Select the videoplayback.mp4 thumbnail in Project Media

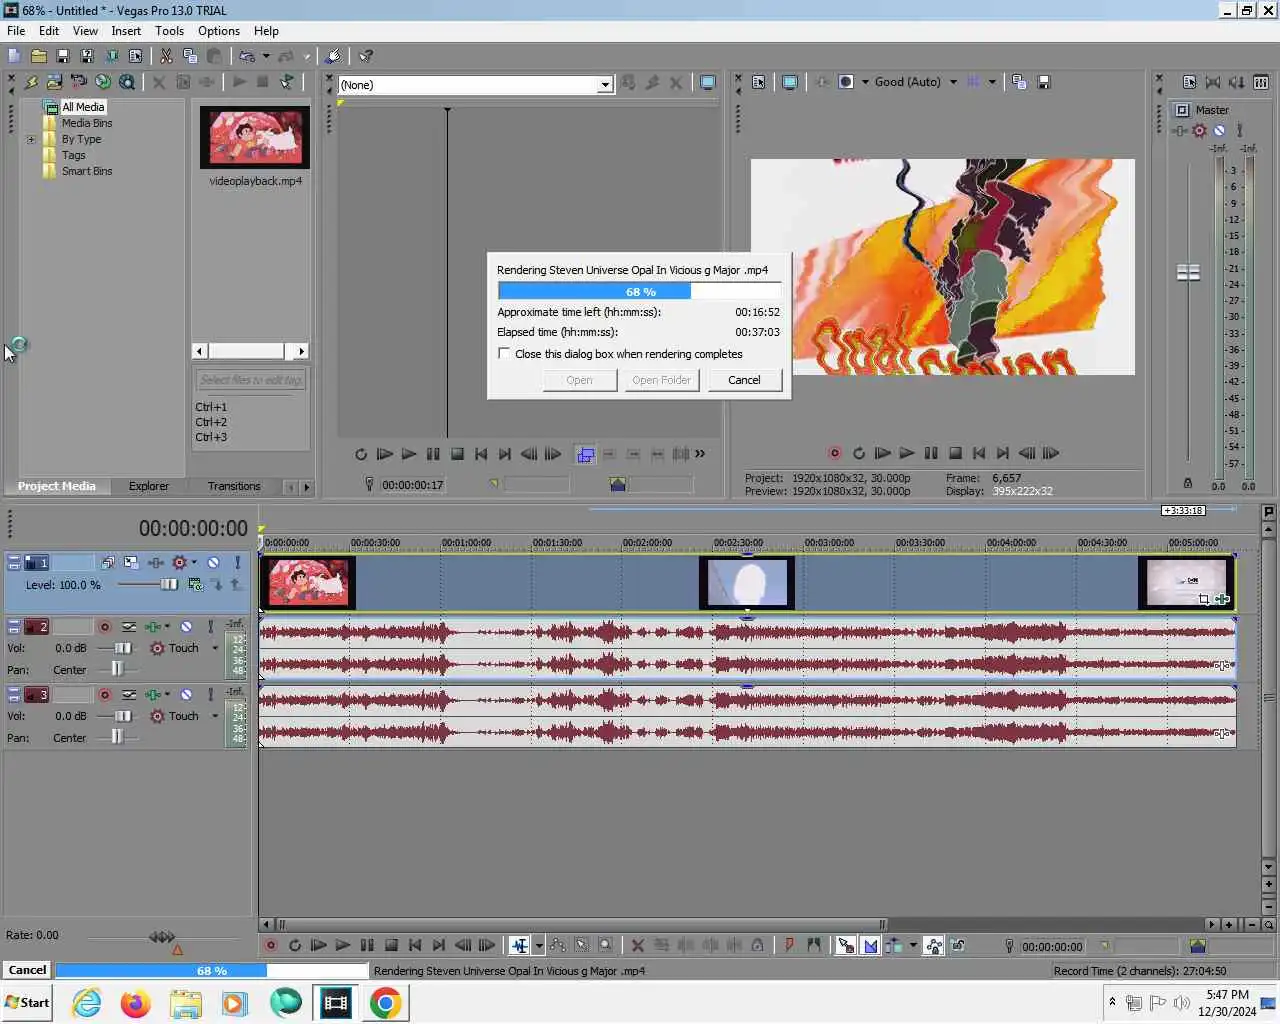pyautogui.click(x=255, y=137)
